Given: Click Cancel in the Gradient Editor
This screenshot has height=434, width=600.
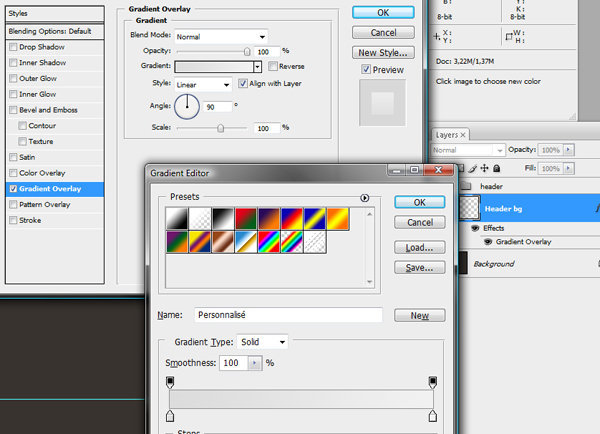Looking at the screenshot, I should point(420,222).
